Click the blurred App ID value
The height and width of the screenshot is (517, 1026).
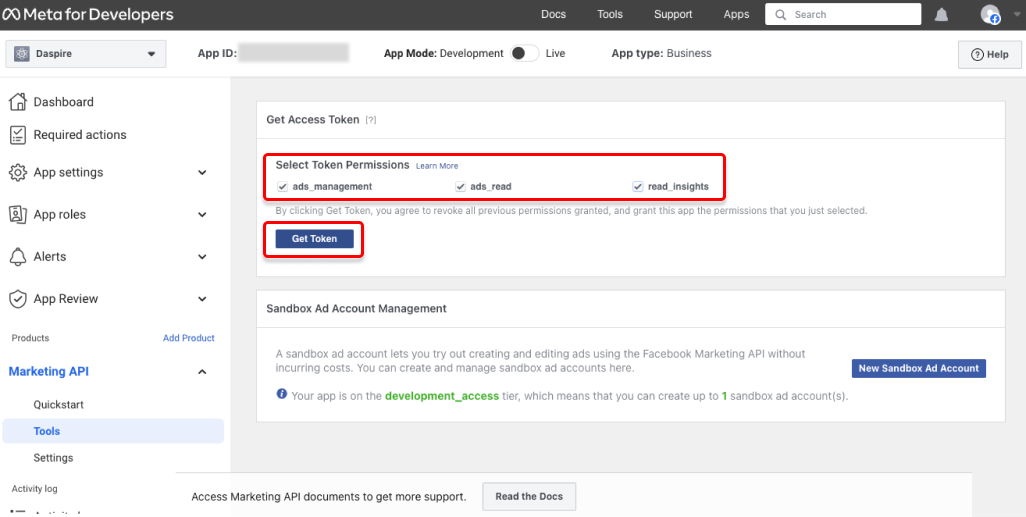[x=293, y=53]
